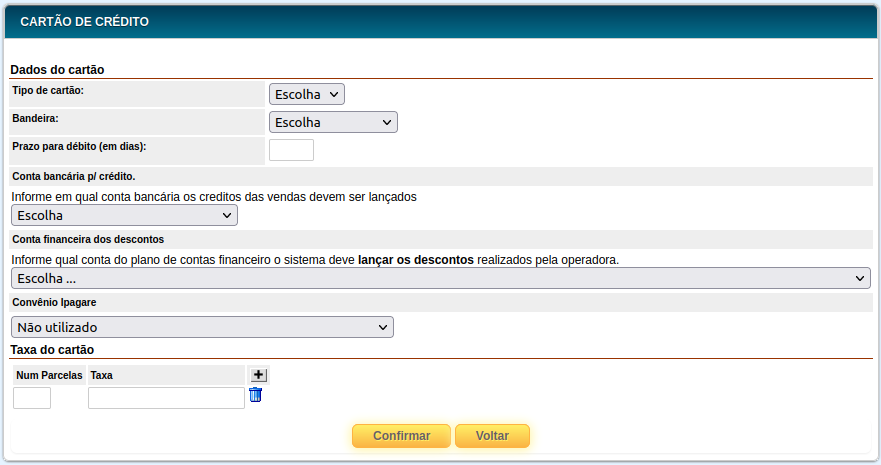Expand the Bandeira selection dropdown
The image size is (881, 465).
click(x=333, y=122)
